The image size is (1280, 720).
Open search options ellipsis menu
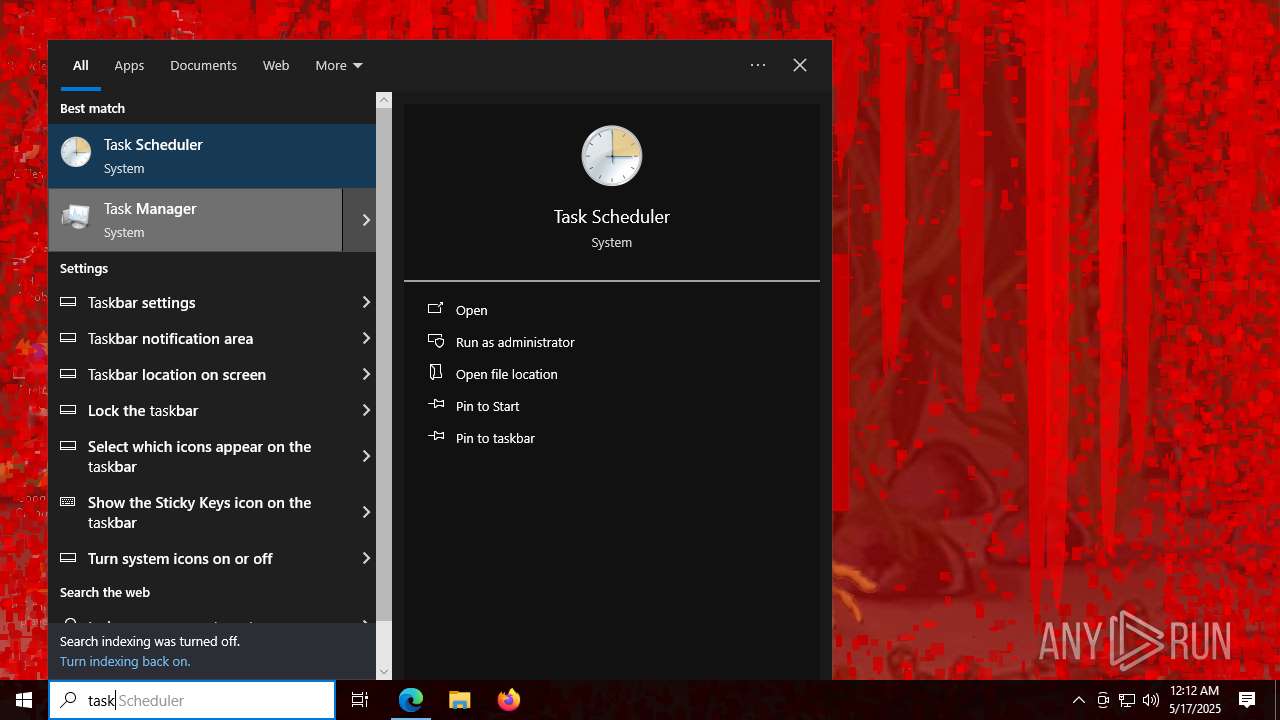(758, 65)
